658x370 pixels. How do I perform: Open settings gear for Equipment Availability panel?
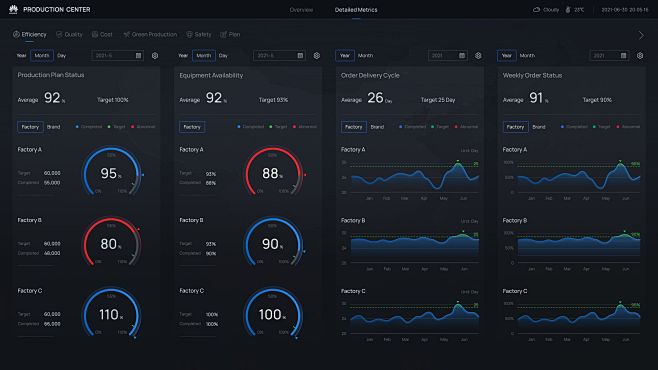(x=316, y=55)
